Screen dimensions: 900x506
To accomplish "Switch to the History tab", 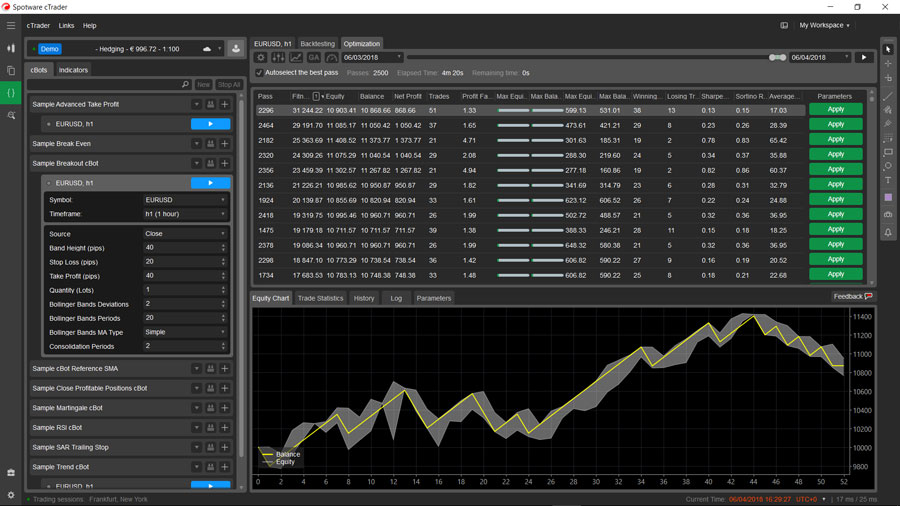I will click(x=364, y=298).
